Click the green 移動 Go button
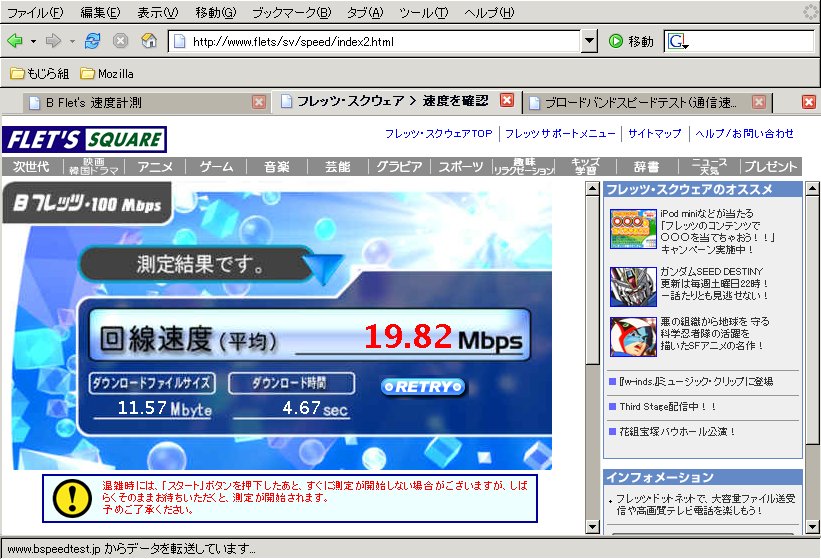The width and height of the screenshot is (821, 559). tap(631, 41)
